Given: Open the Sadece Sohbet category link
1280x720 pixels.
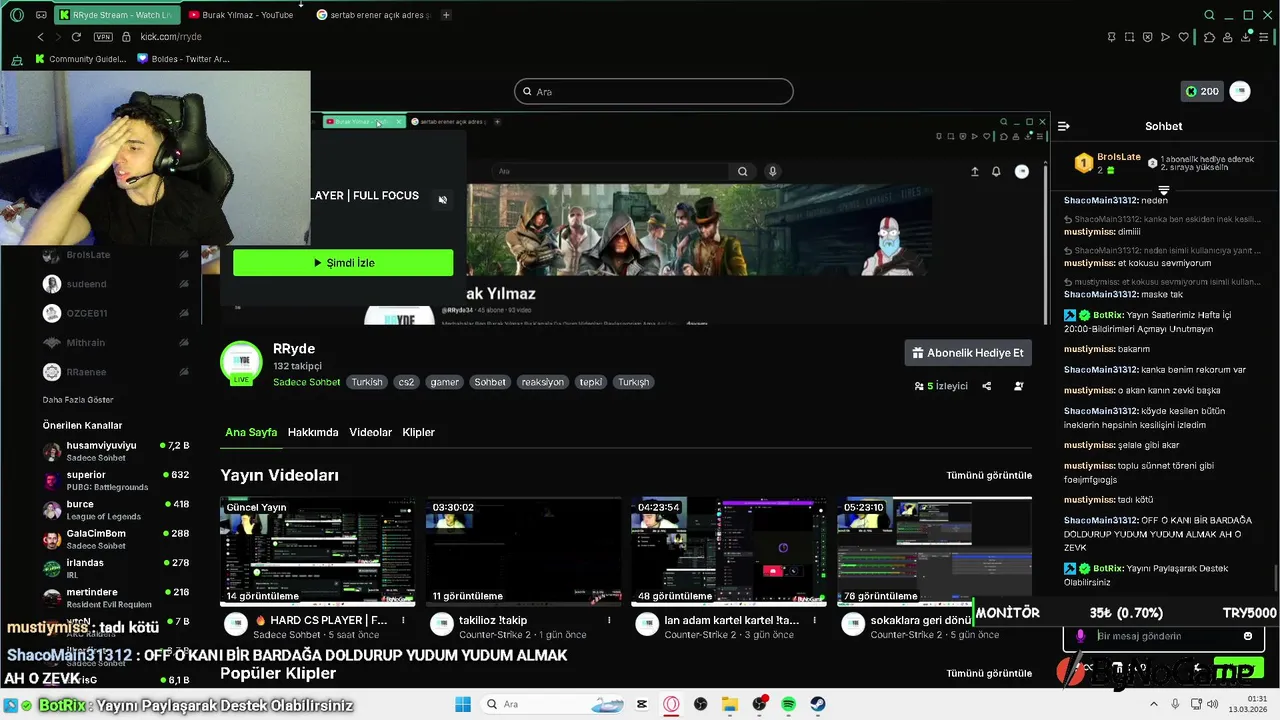Looking at the screenshot, I should [x=306, y=382].
